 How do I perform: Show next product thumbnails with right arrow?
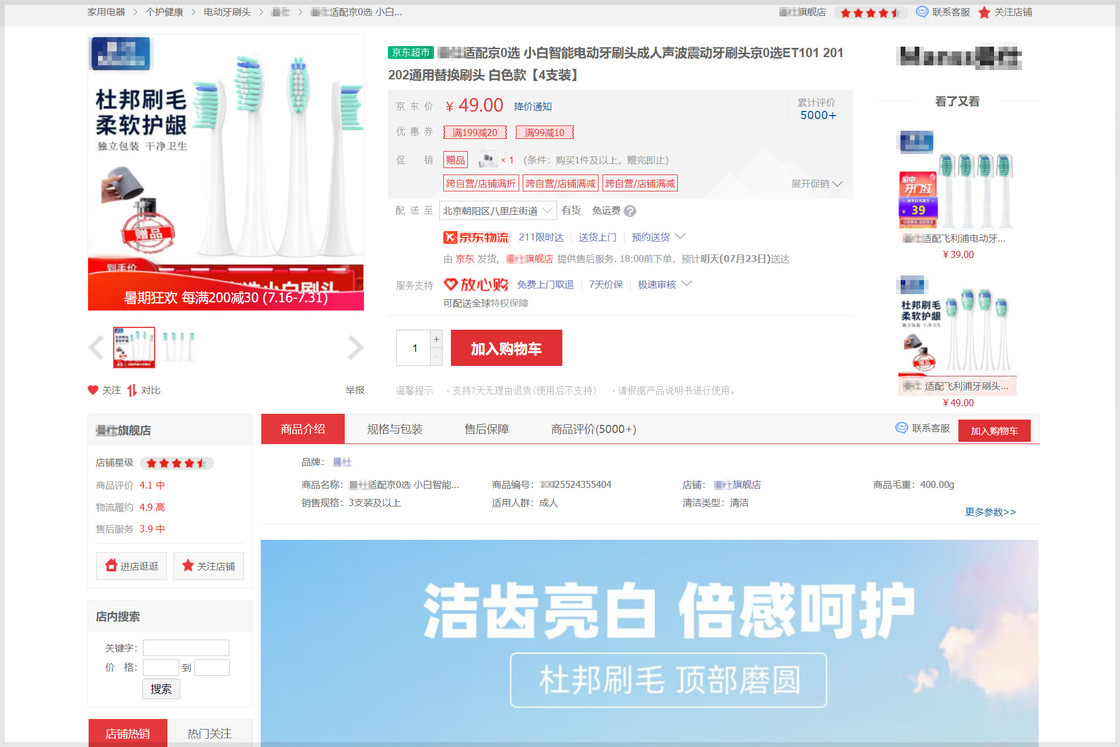[x=355, y=347]
